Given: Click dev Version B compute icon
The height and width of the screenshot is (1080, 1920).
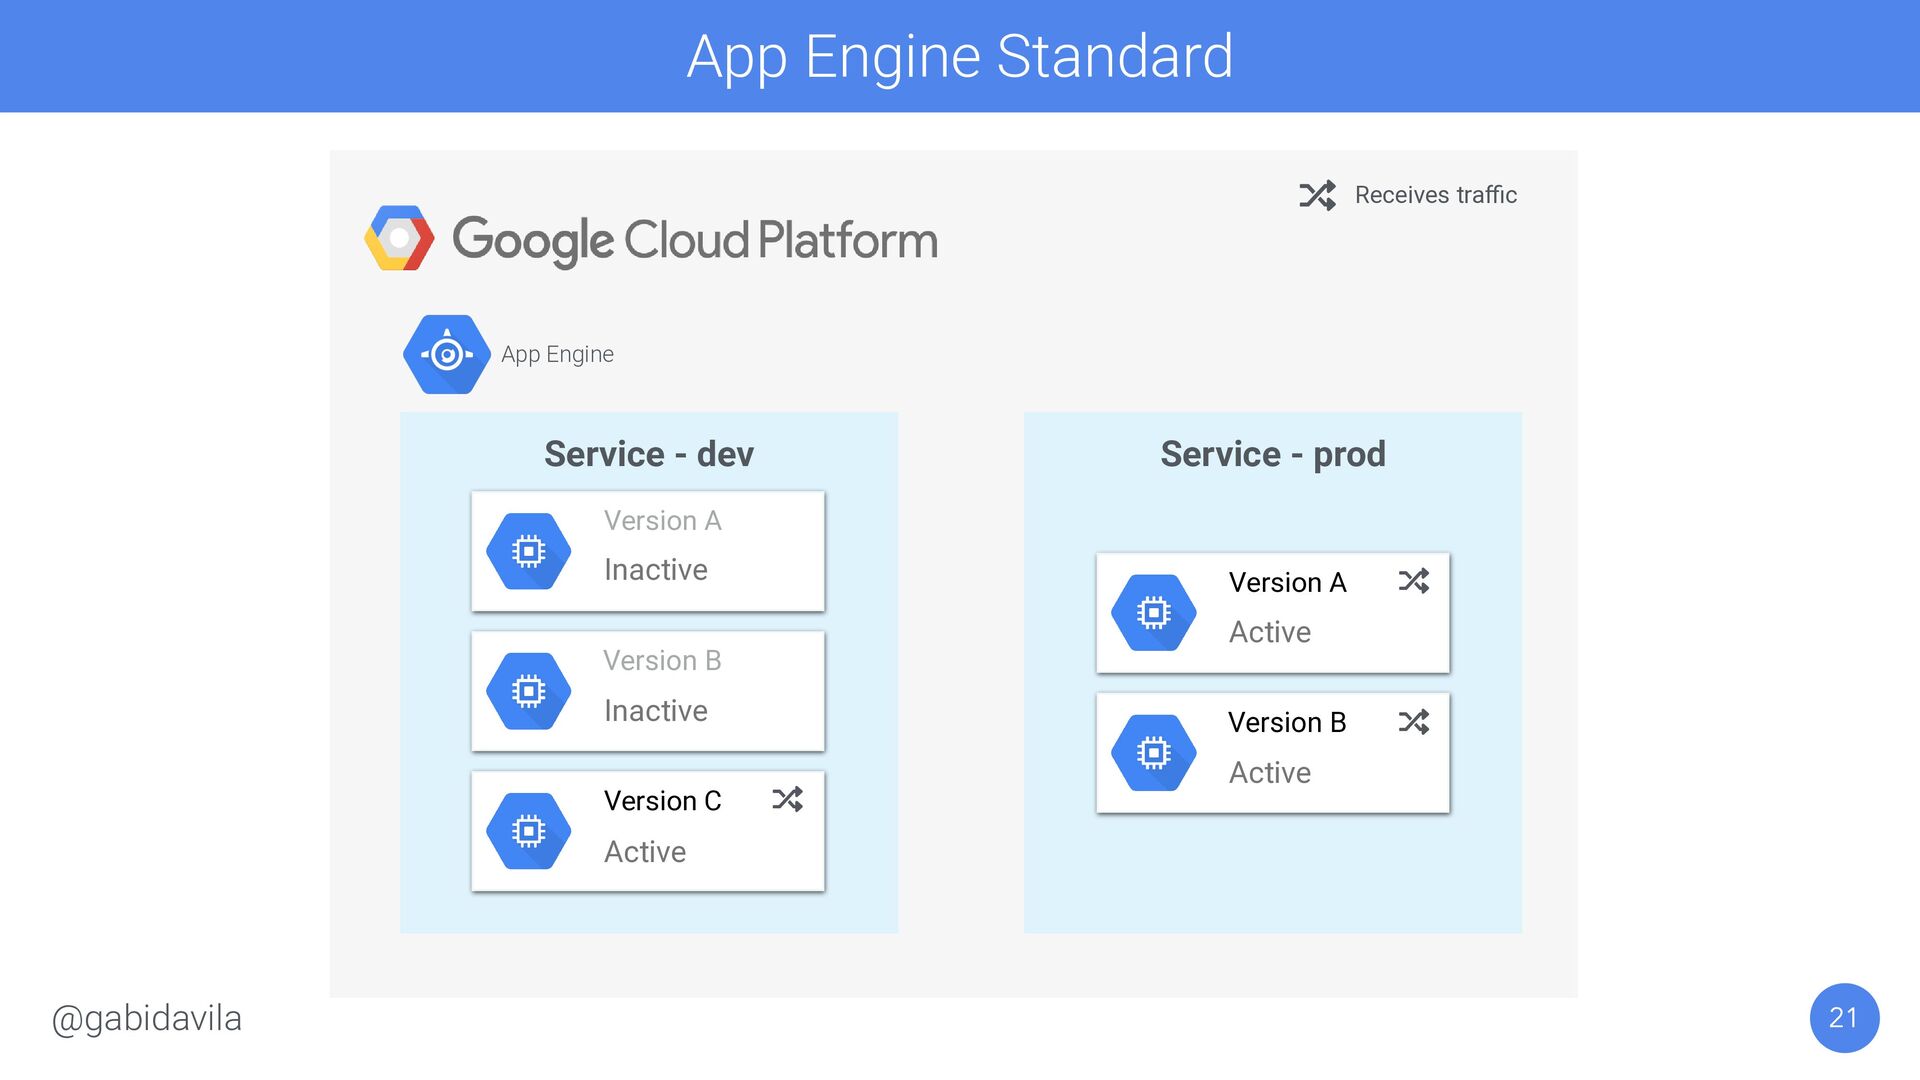Looking at the screenshot, I should (x=528, y=691).
